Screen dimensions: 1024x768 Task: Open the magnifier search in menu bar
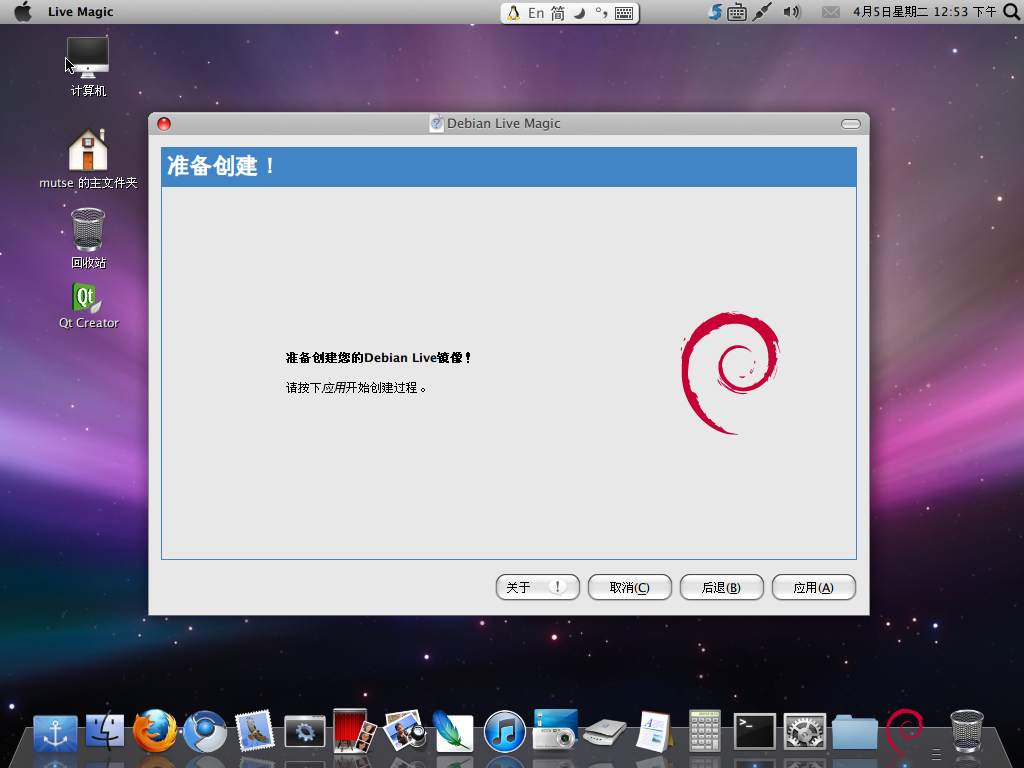pos(1012,12)
